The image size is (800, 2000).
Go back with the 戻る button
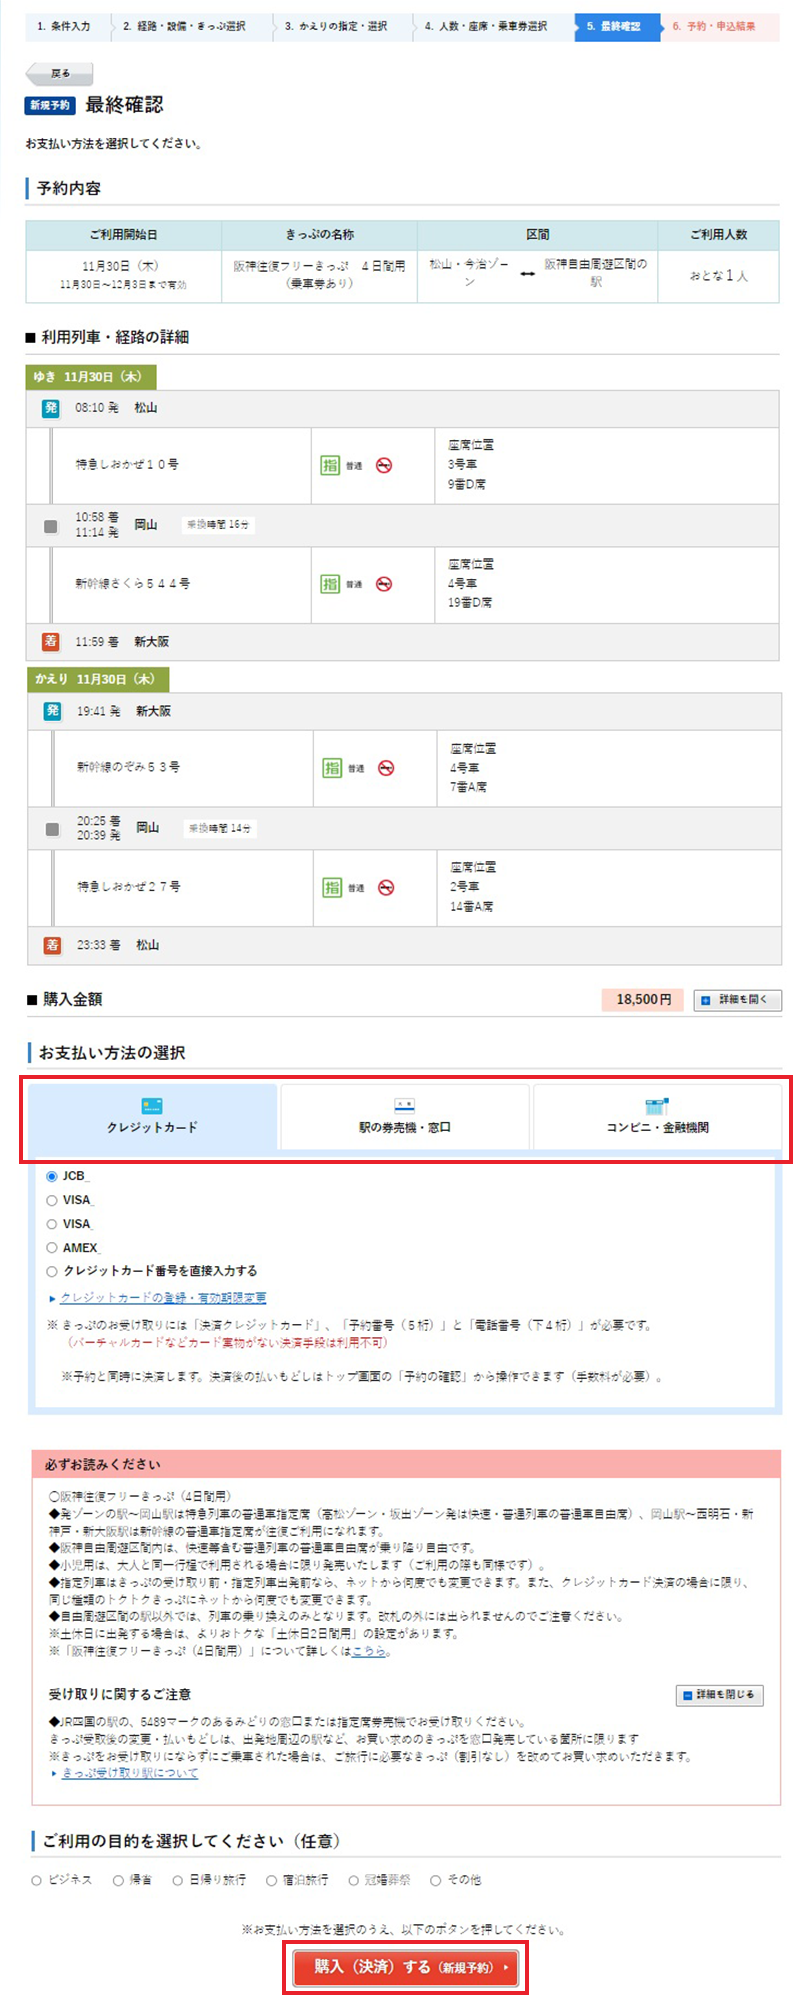click(60, 74)
